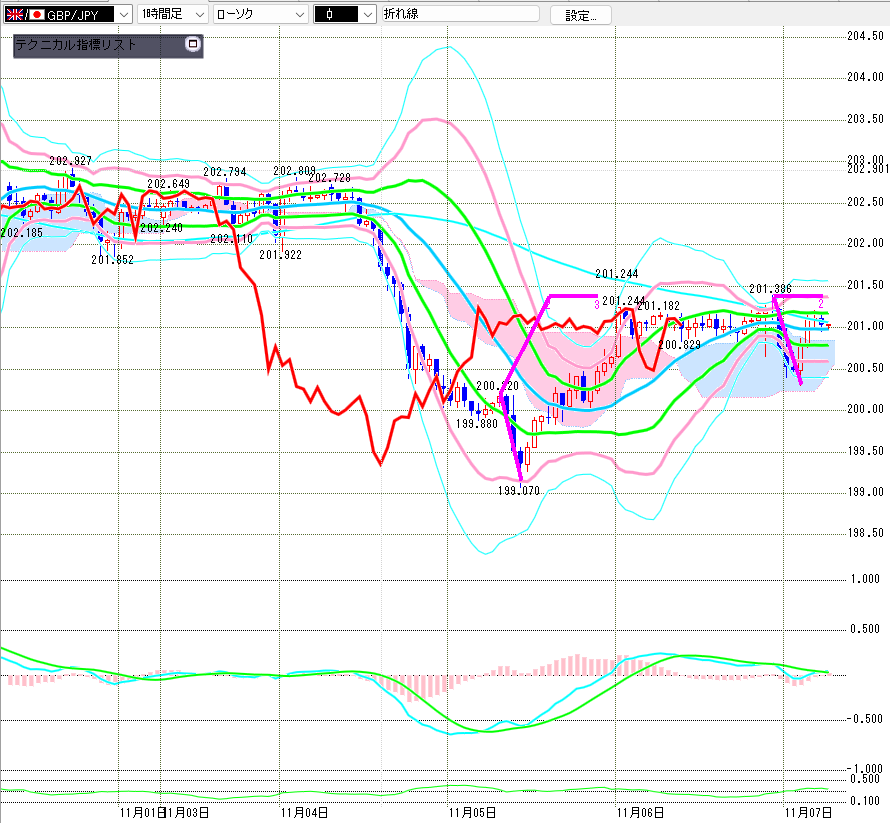Click the 201.386 price label
Screen dimensions: 890x823
coord(770,289)
